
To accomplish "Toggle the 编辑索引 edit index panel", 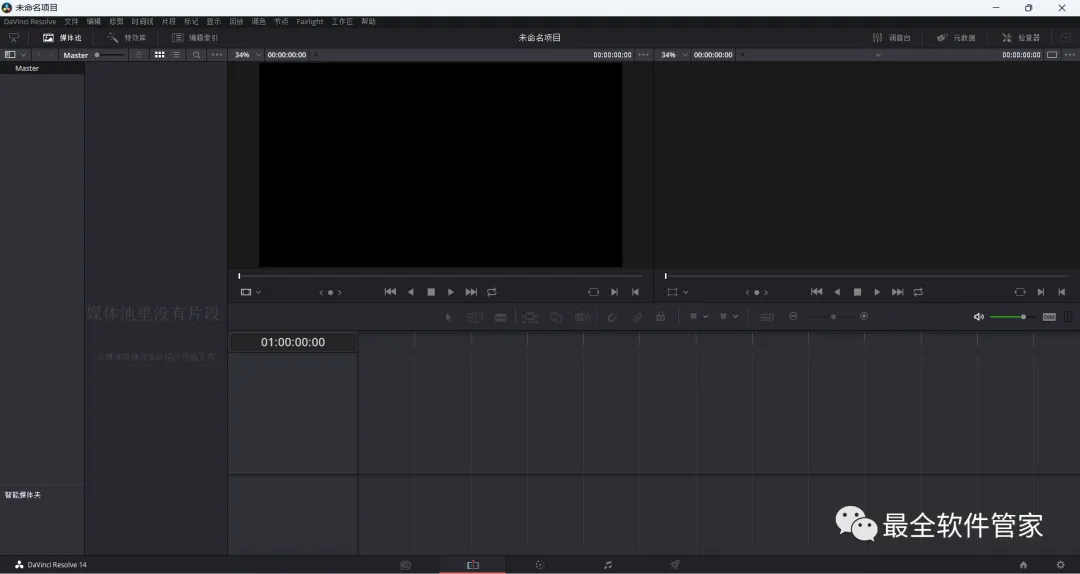I will coord(195,38).
